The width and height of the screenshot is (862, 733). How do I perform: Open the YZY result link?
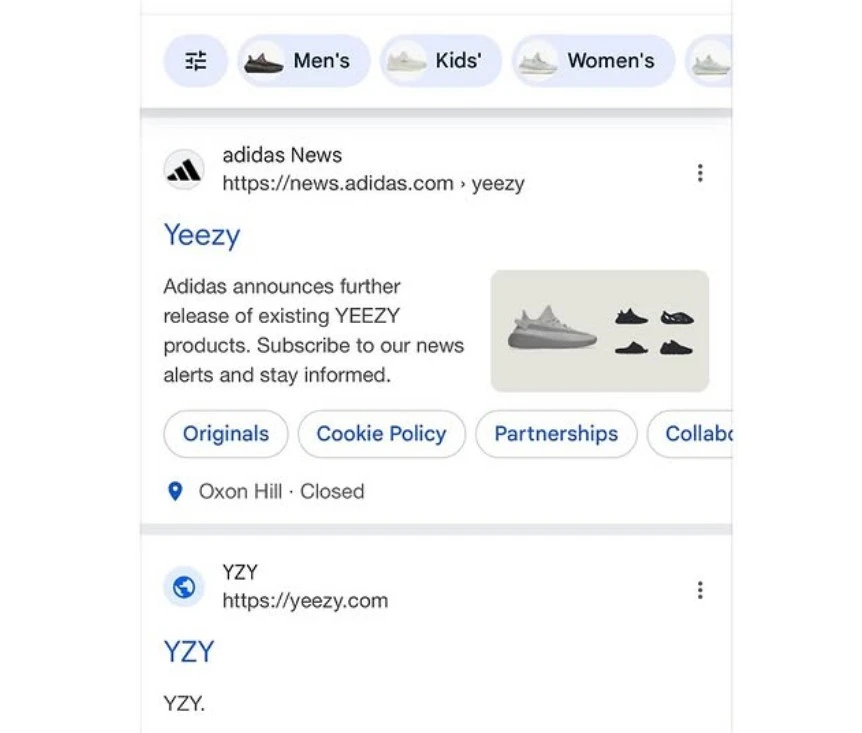coord(188,651)
